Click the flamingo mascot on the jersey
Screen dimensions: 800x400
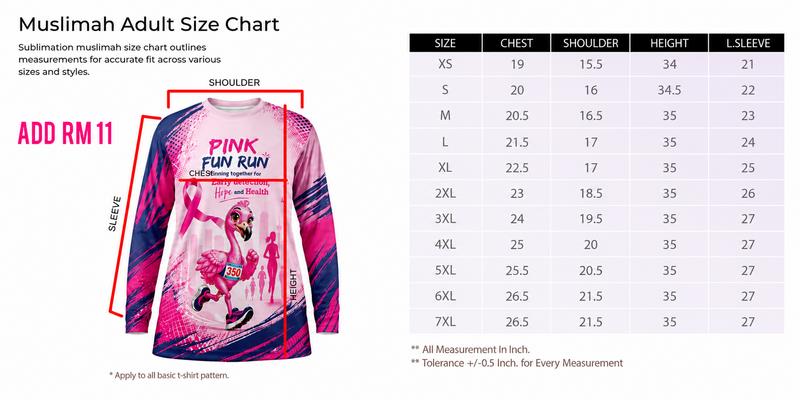coord(224,265)
